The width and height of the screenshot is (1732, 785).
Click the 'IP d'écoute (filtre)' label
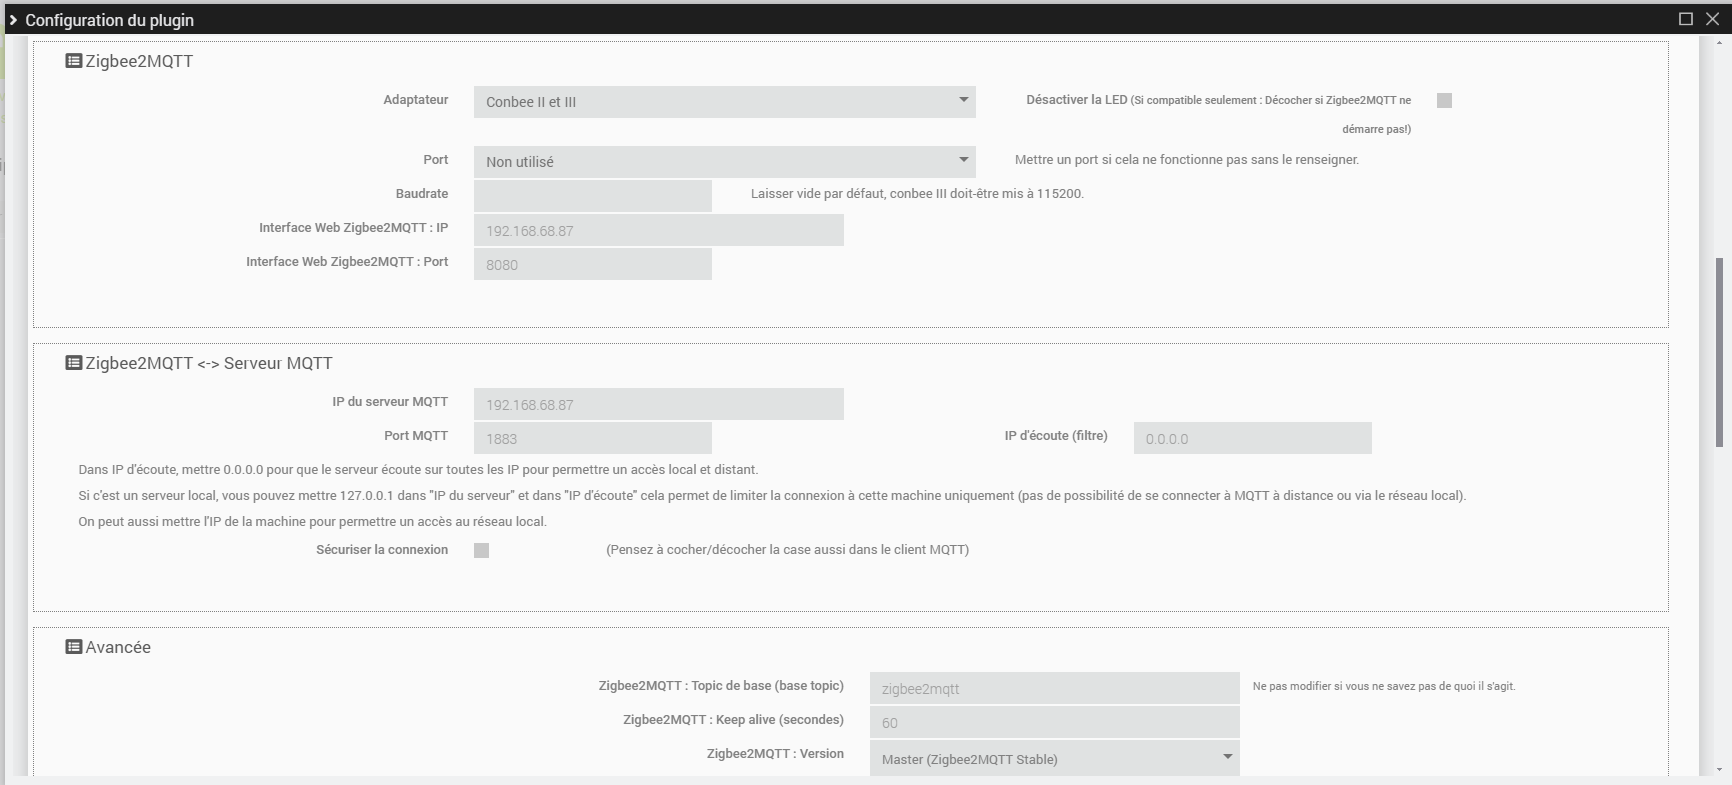point(1056,436)
